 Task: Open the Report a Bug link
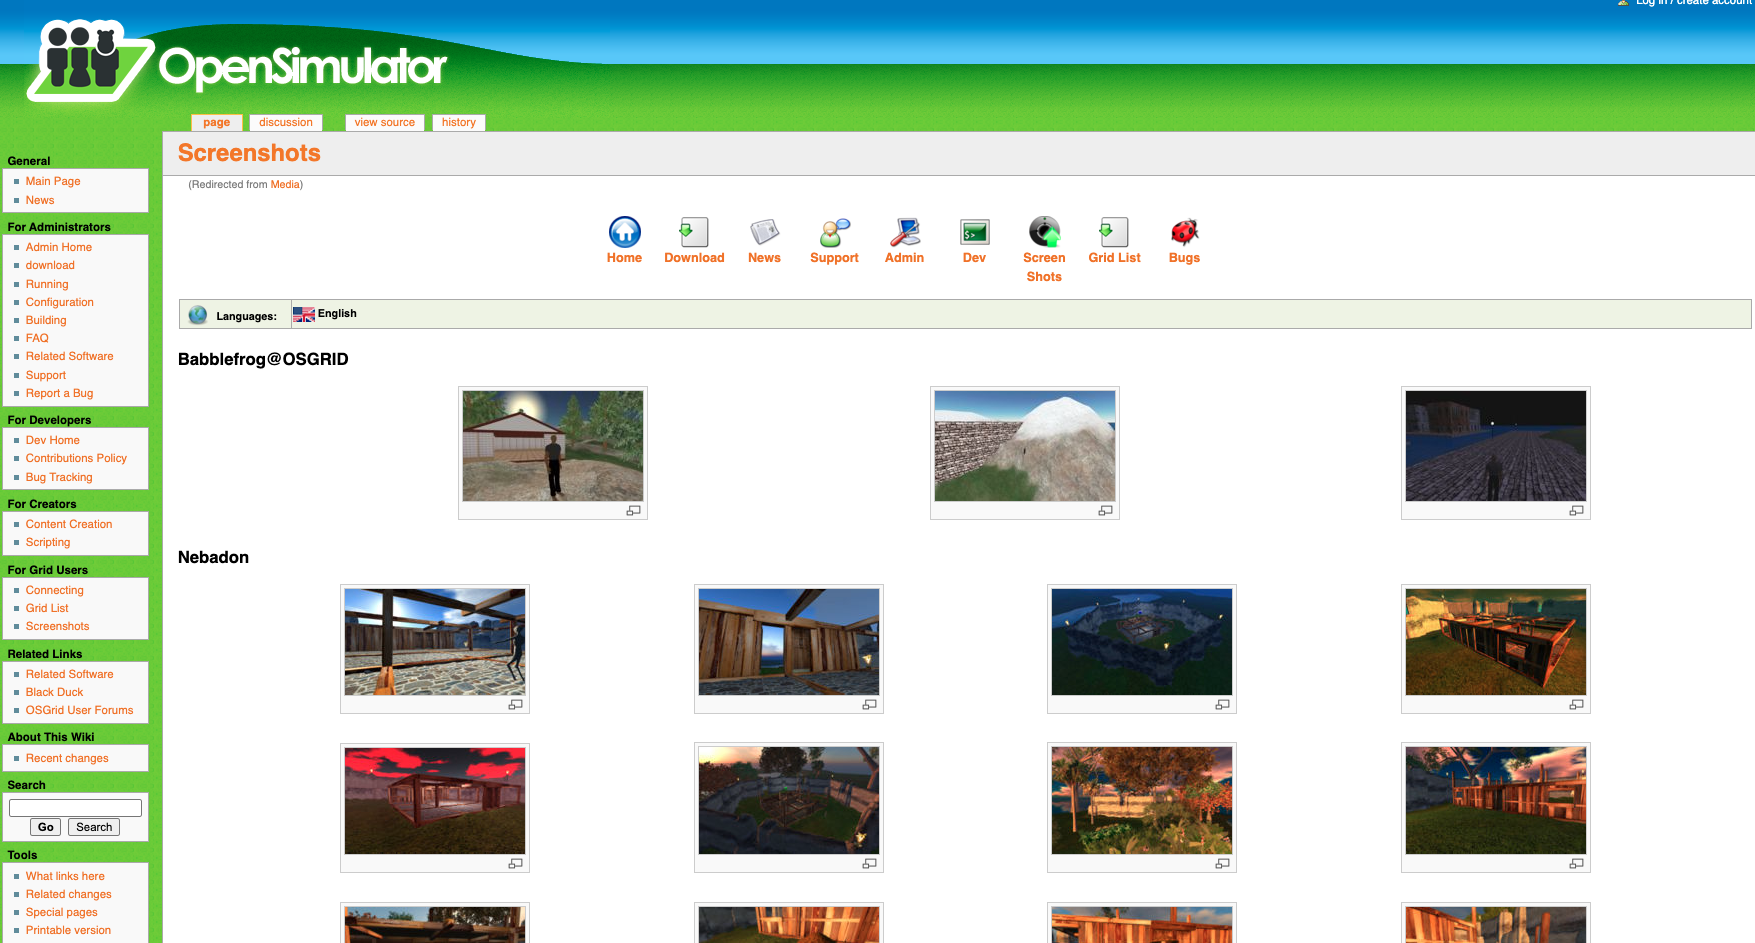click(60, 393)
